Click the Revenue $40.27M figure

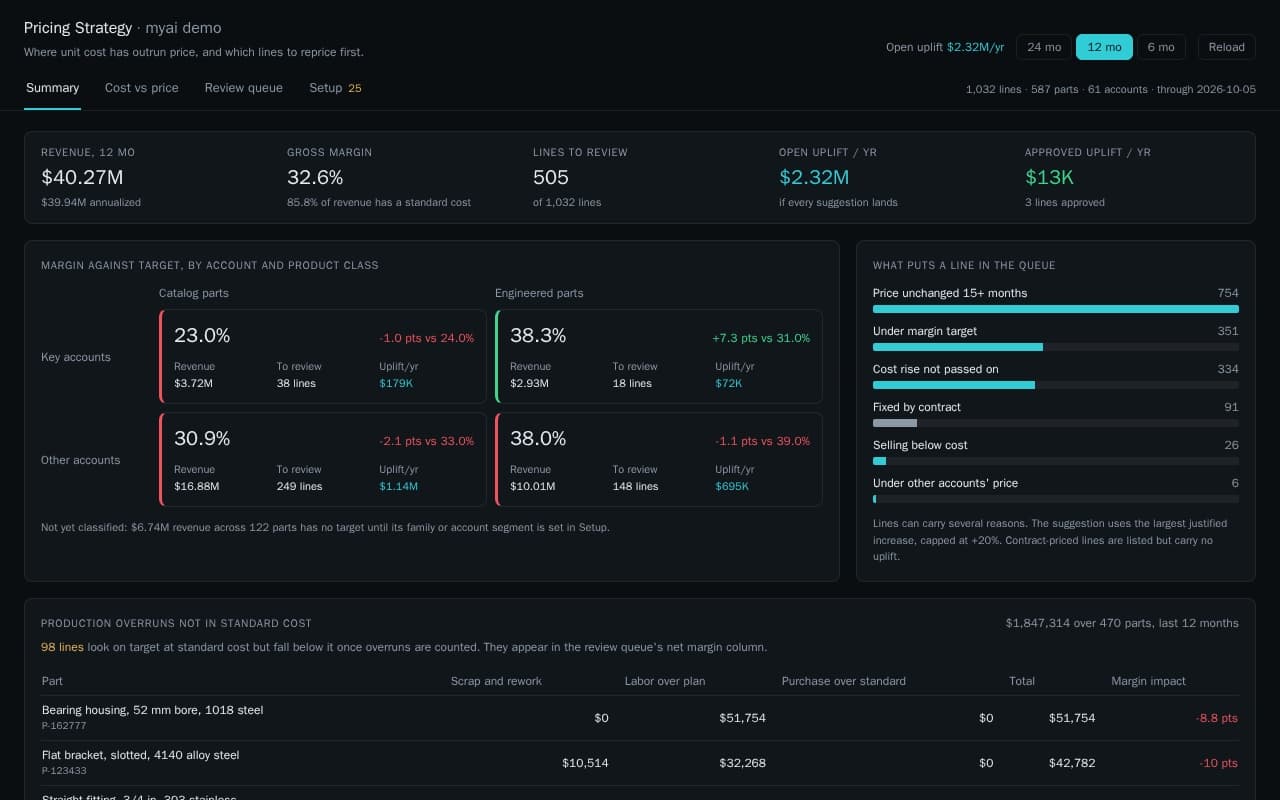(x=82, y=177)
